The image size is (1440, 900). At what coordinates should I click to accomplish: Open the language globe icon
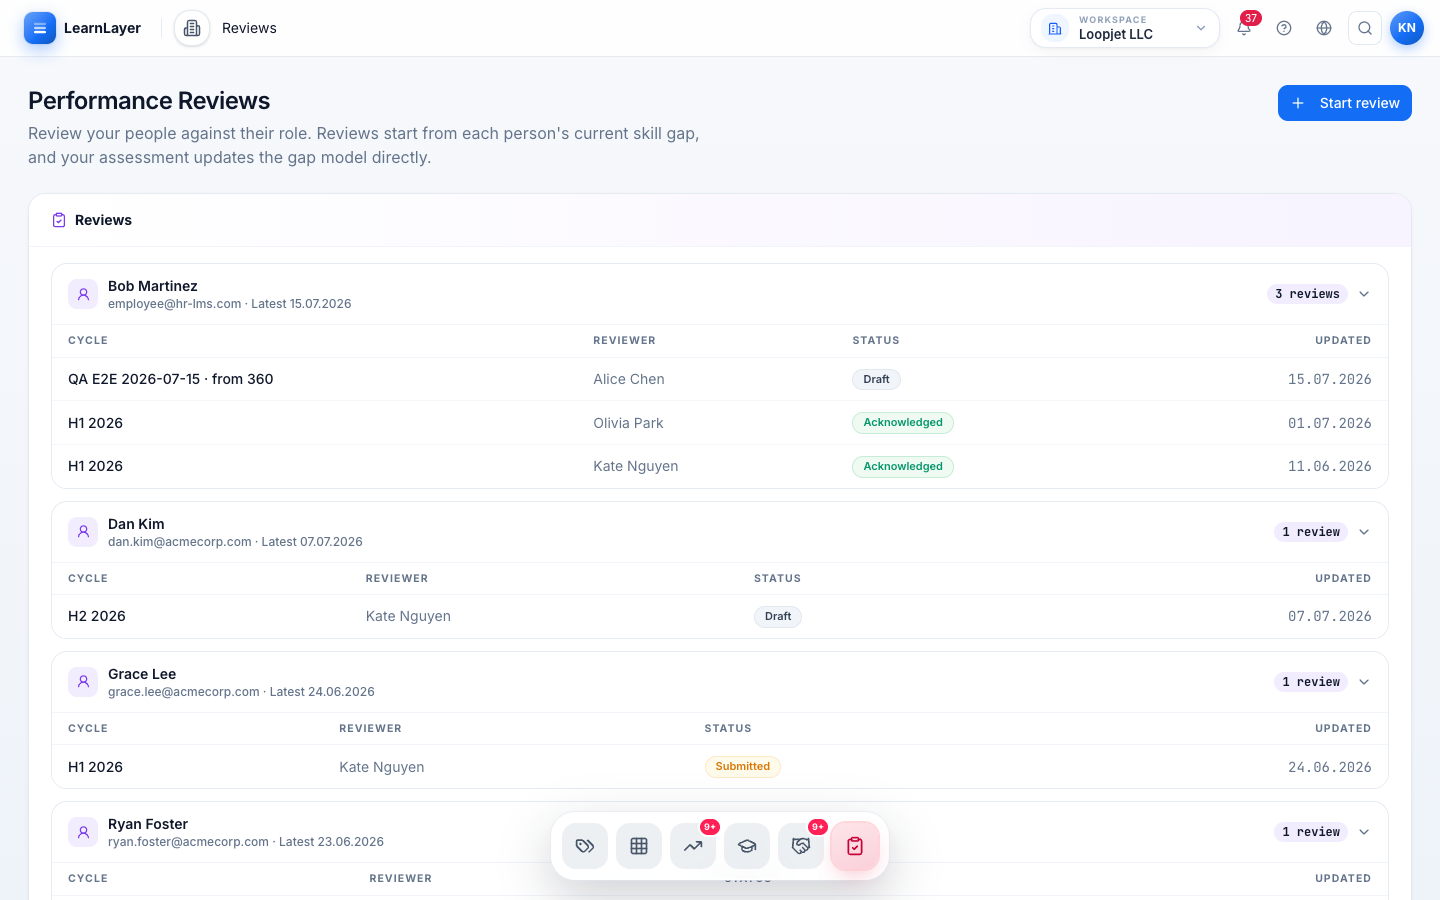tap(1324, 28)
